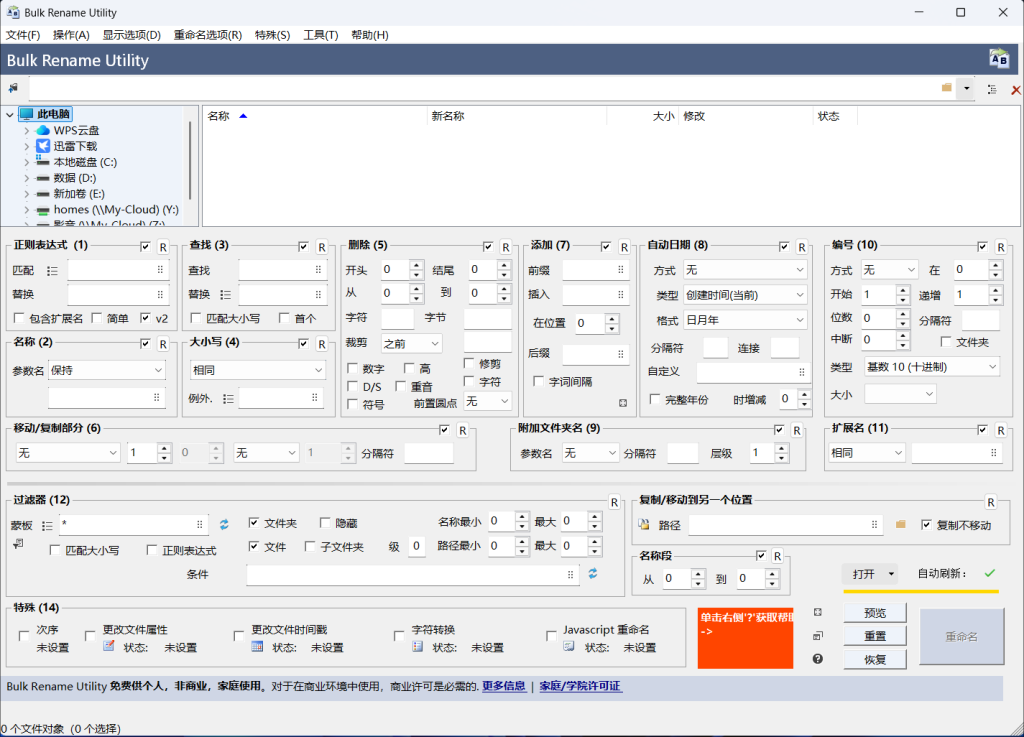Open the 特殊(S) menu

[x=272, y=35]
